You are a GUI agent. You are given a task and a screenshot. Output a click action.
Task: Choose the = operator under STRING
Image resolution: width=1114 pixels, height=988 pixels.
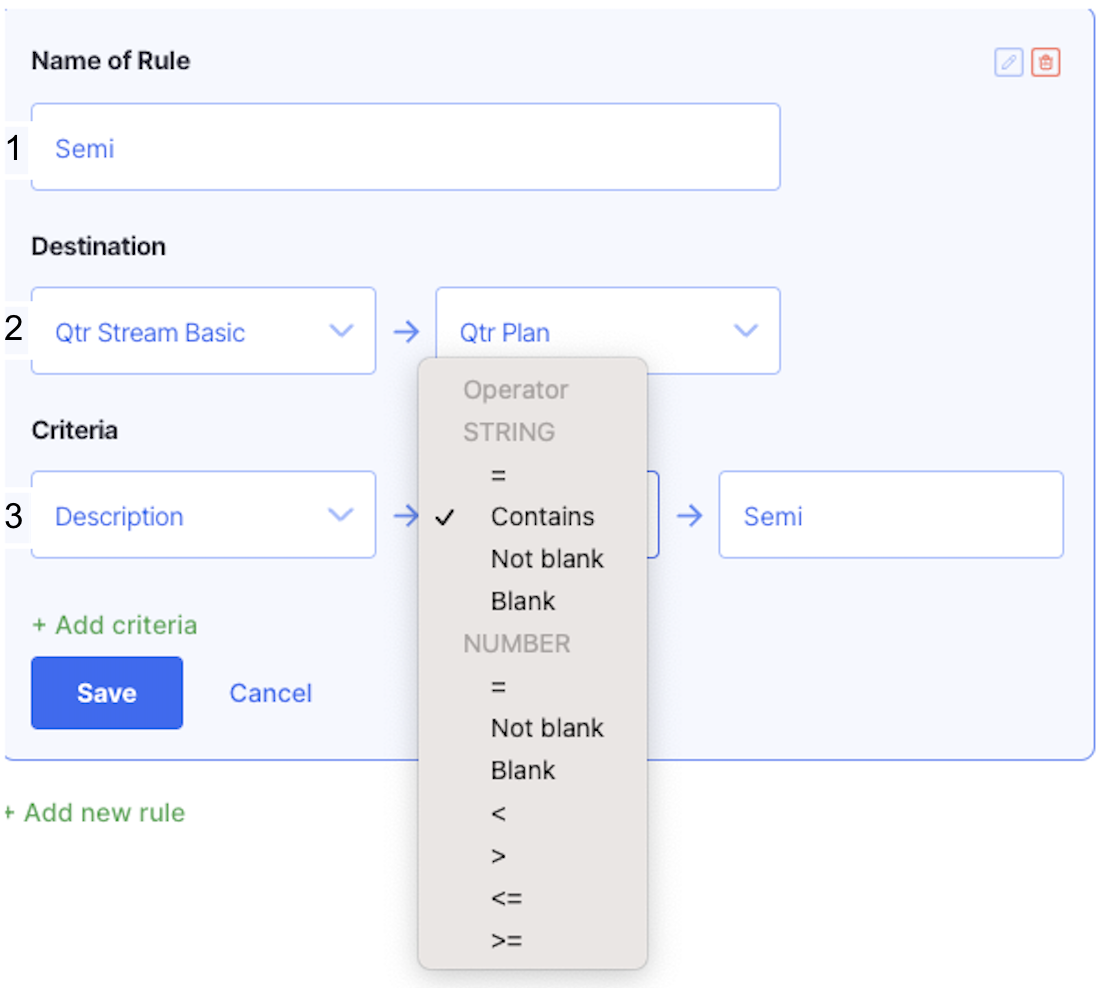tap(498, 475)
